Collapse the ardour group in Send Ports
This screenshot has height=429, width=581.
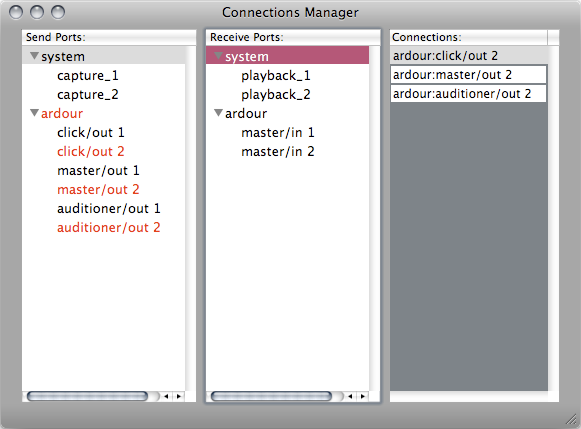34,113
